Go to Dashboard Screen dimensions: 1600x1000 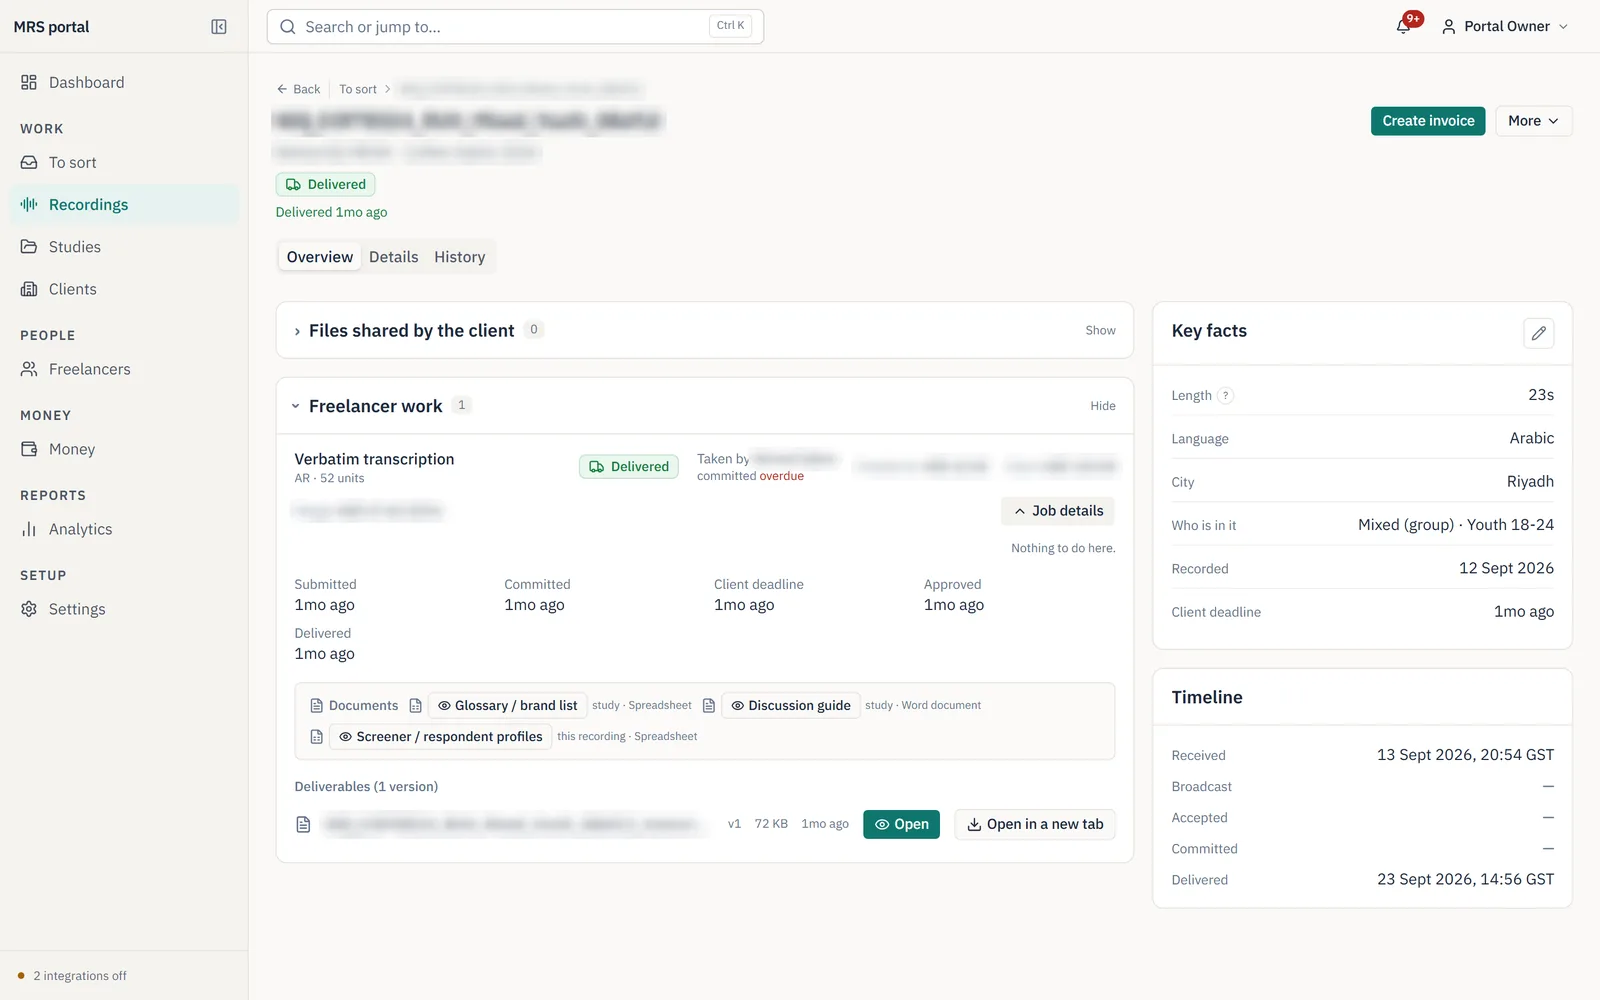[124, 83]
